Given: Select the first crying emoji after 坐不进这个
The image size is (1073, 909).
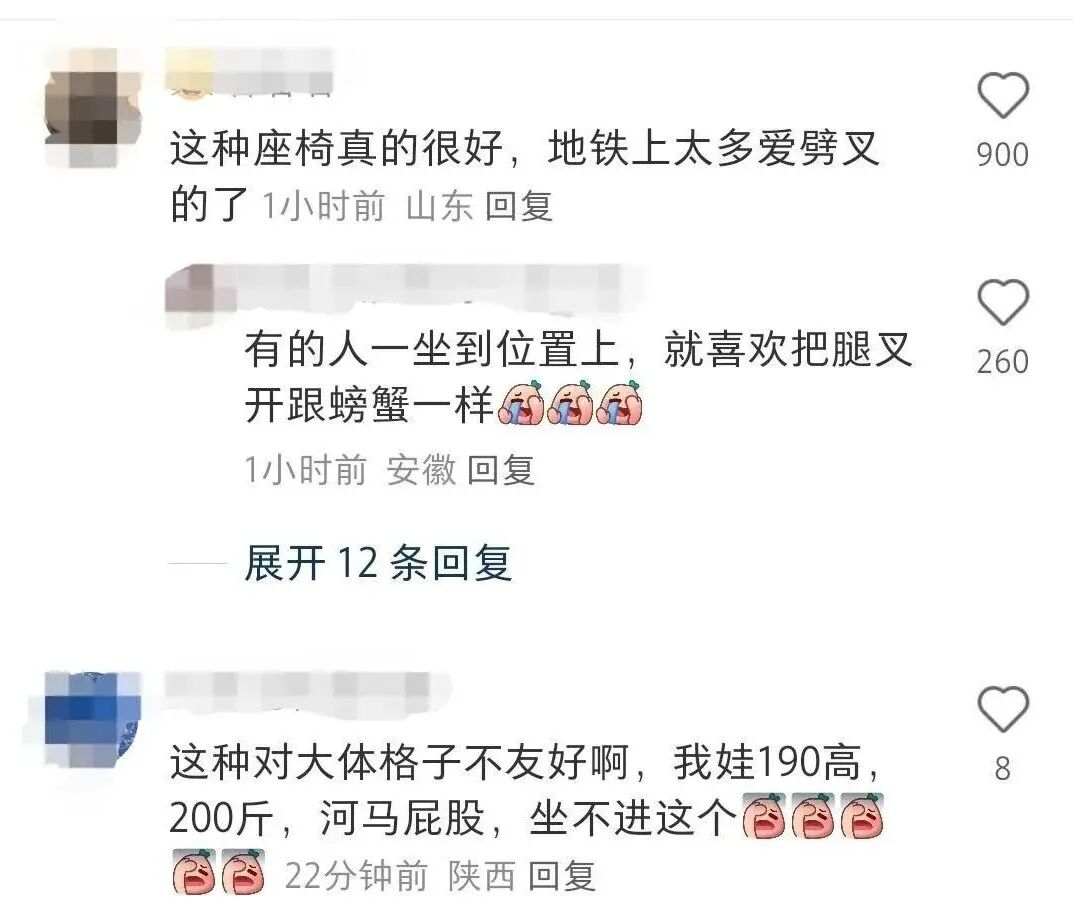Looking at the screenshot, I should click(764, 816).
